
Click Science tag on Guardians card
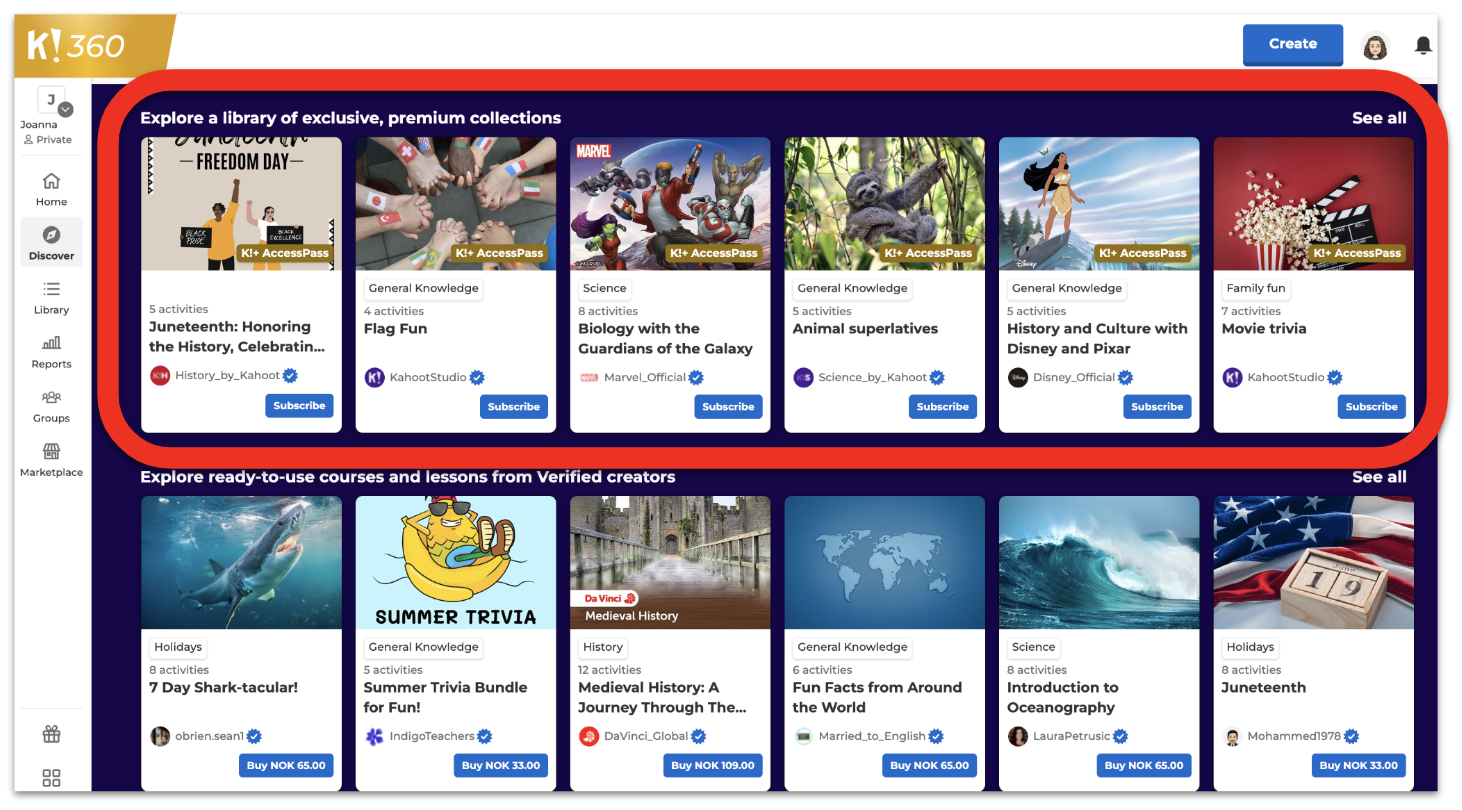pos(604,288)
